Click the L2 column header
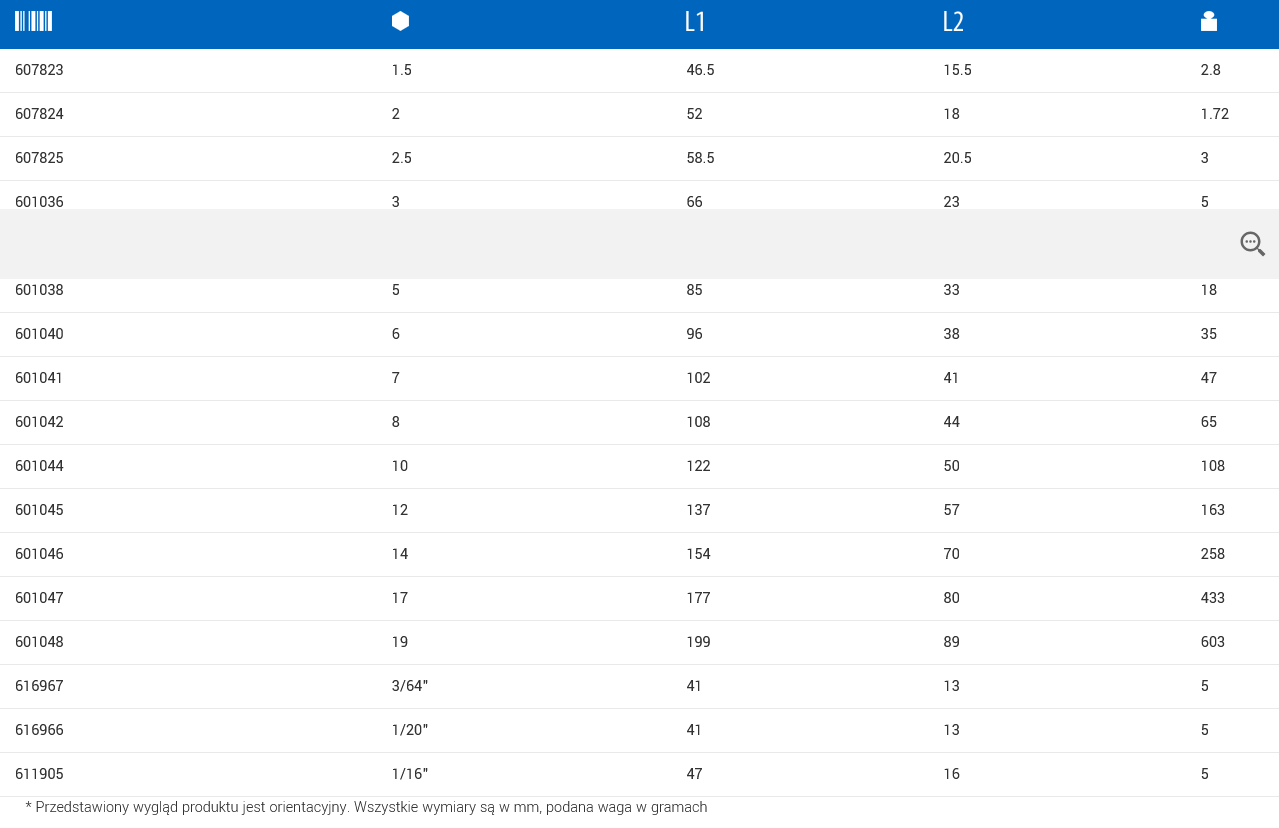This screenshot has width=1279, height=828. (x=953, y=22)
